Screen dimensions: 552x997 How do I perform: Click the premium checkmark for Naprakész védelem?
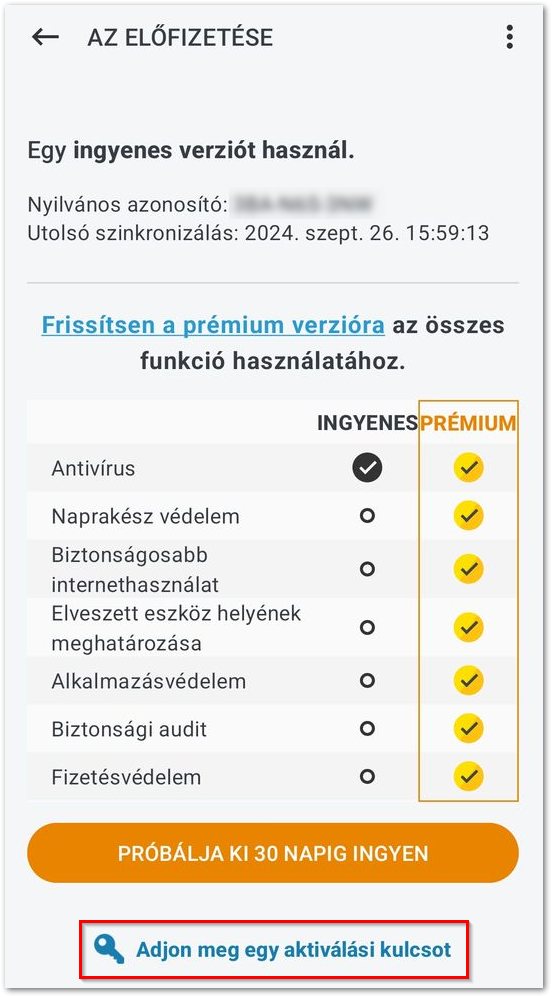[469, 516]
